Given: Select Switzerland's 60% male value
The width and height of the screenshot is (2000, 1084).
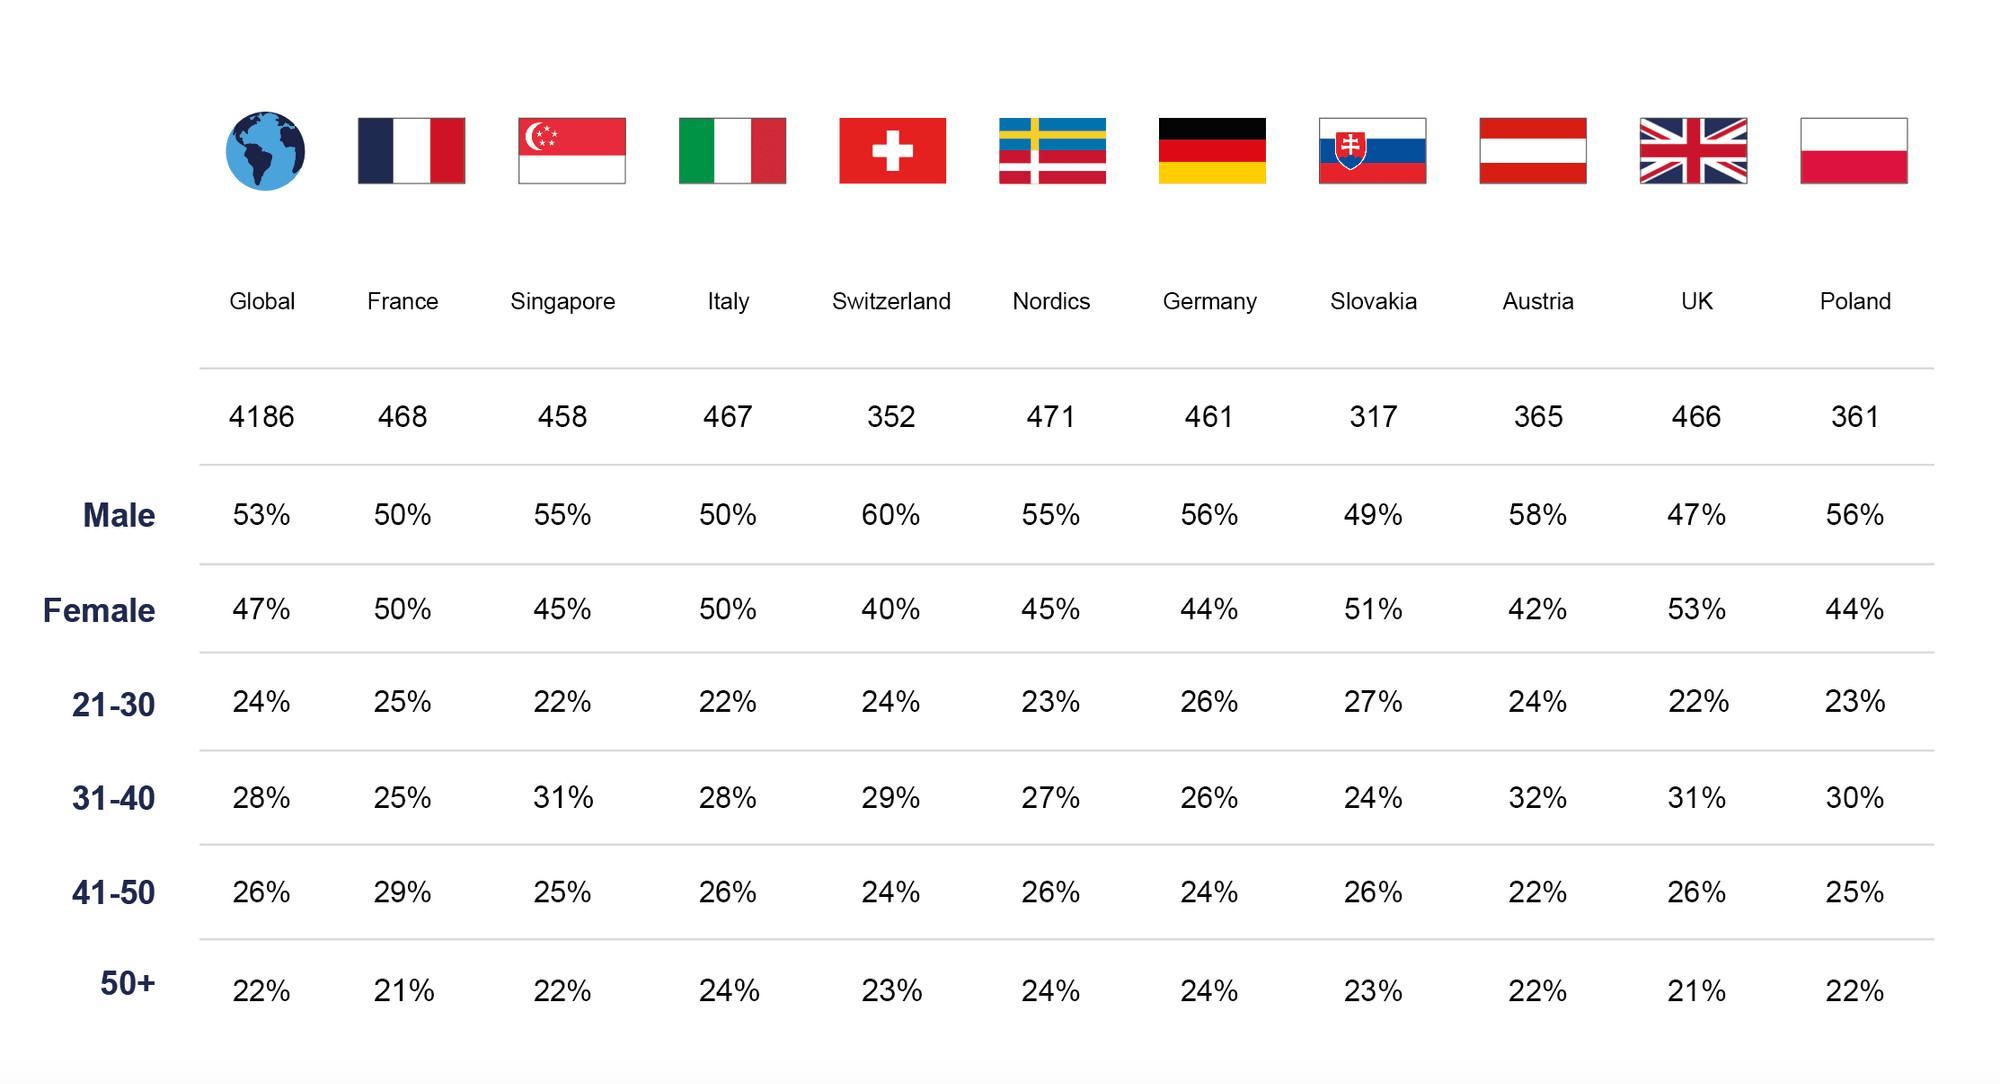Looking at the screenshot, I should [x=891, y=515].
